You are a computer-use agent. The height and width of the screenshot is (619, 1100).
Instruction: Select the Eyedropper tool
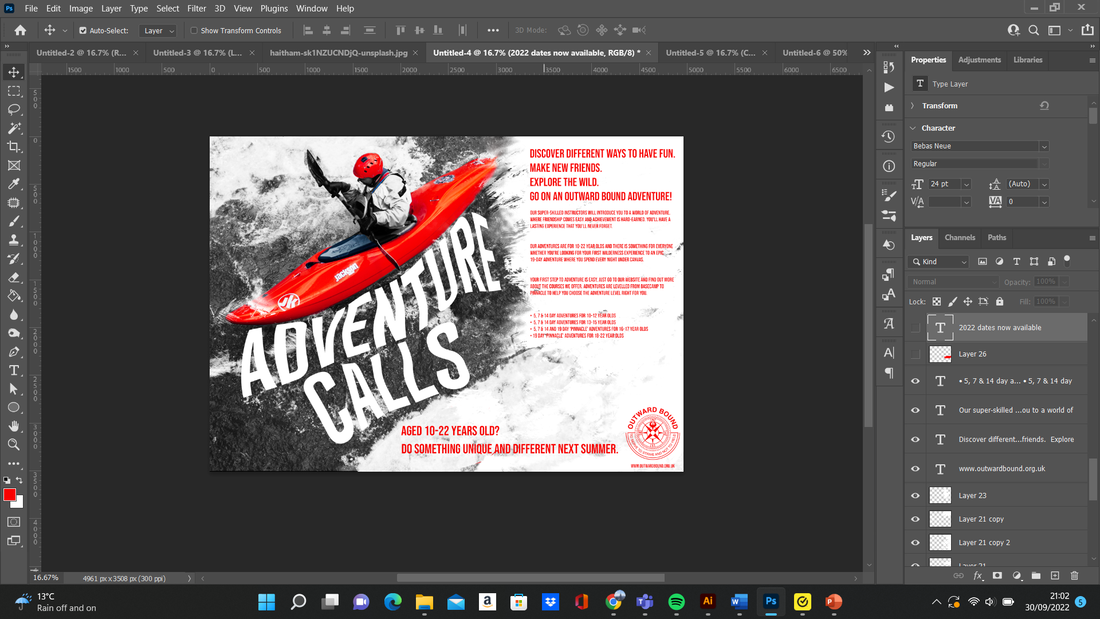click(14, 184)
